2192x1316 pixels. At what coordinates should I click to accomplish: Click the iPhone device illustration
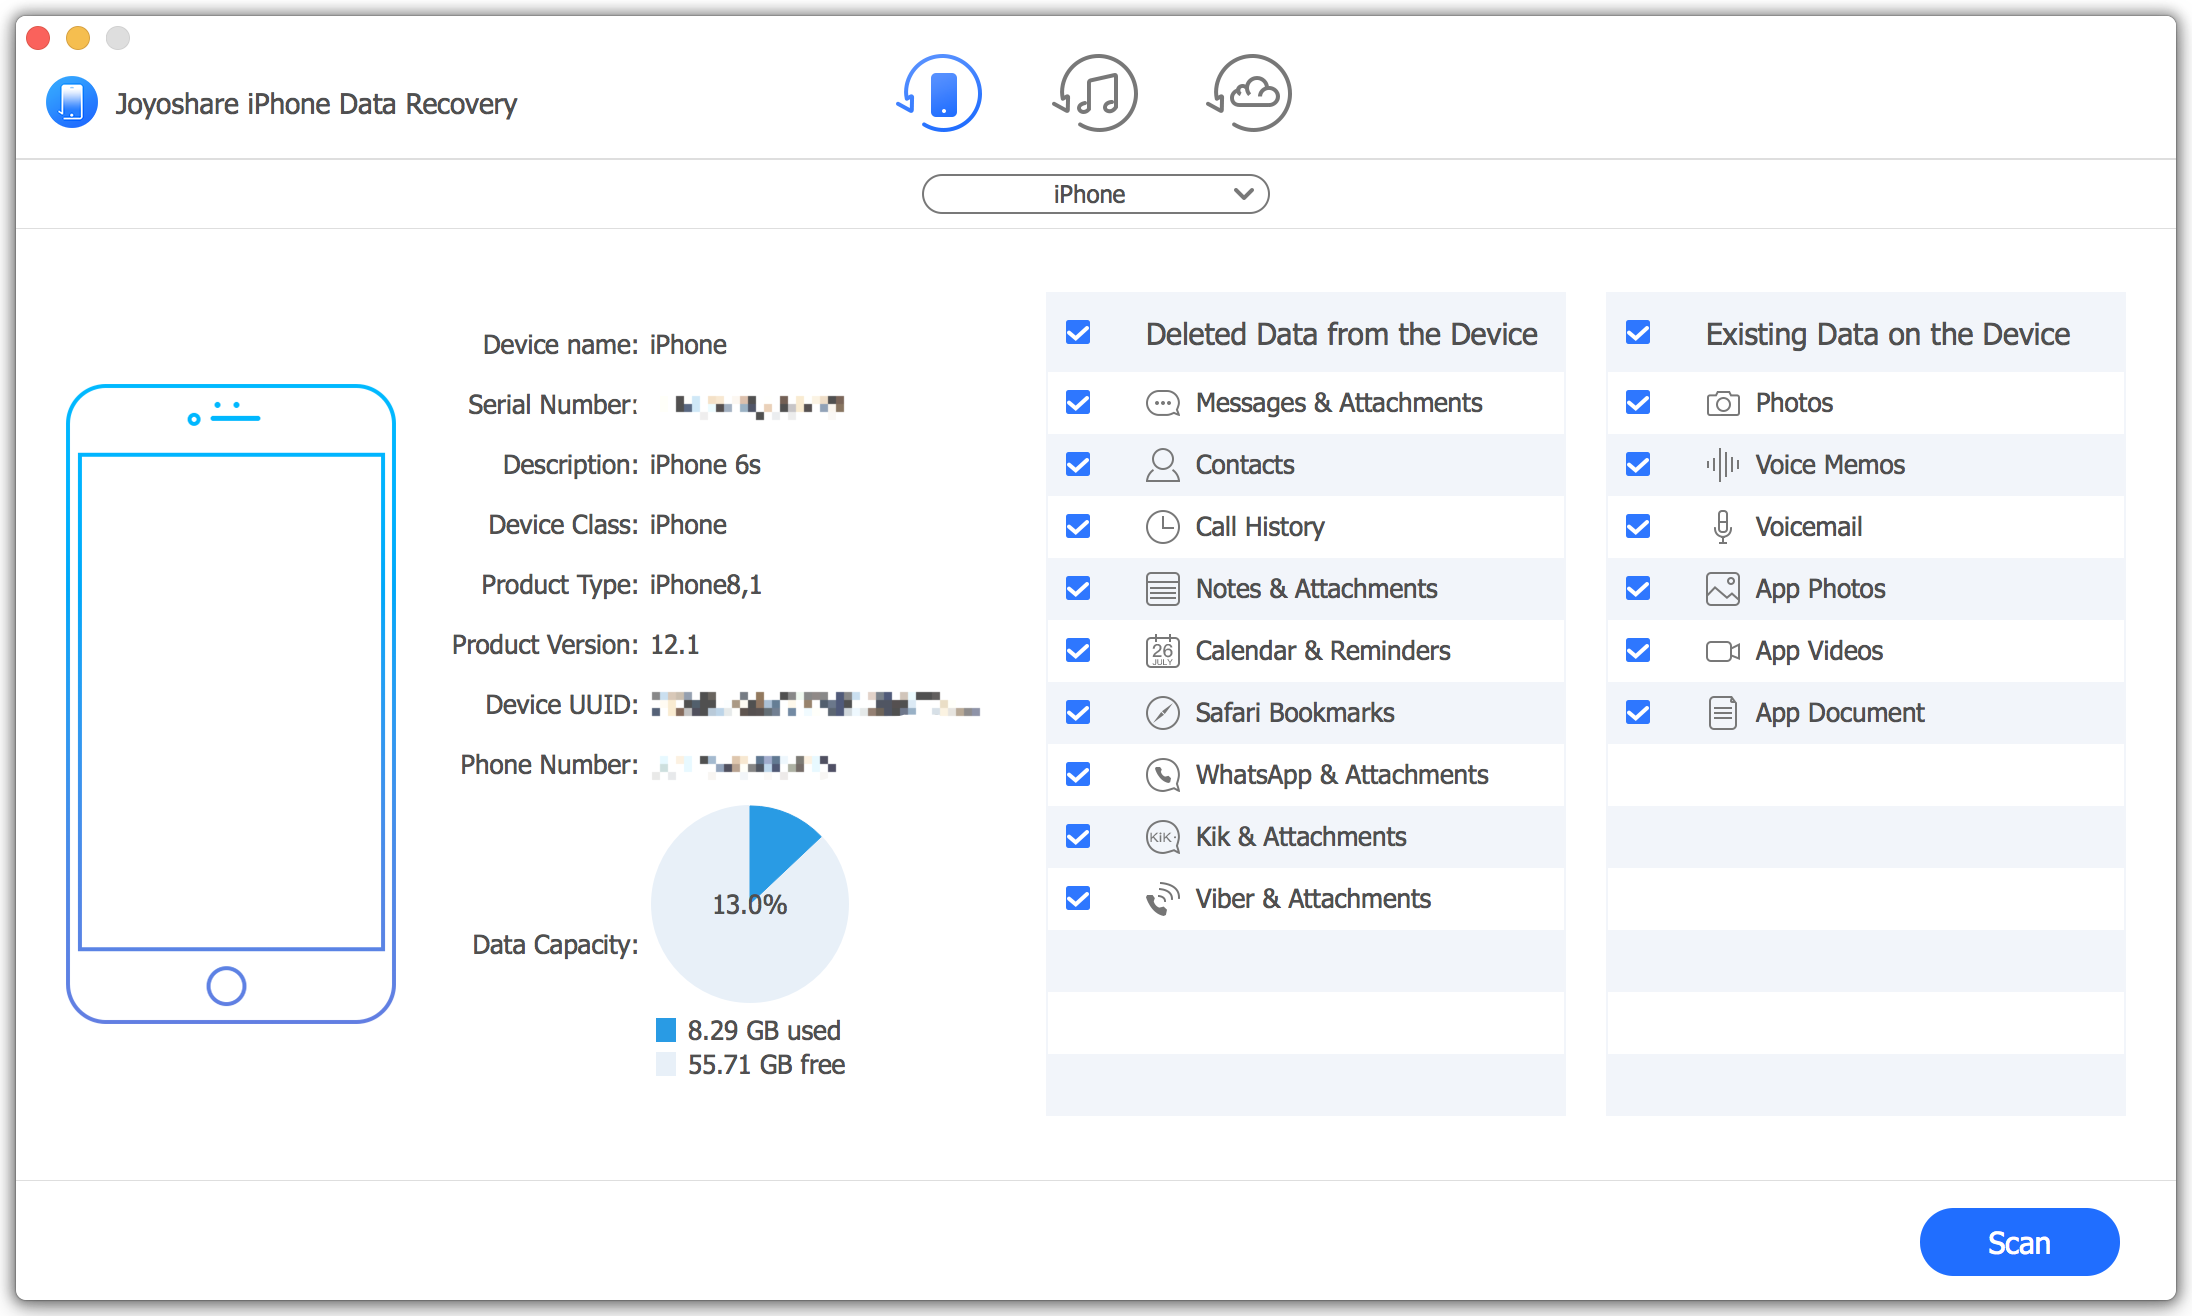pyautogui.click(x=231, y=703)
